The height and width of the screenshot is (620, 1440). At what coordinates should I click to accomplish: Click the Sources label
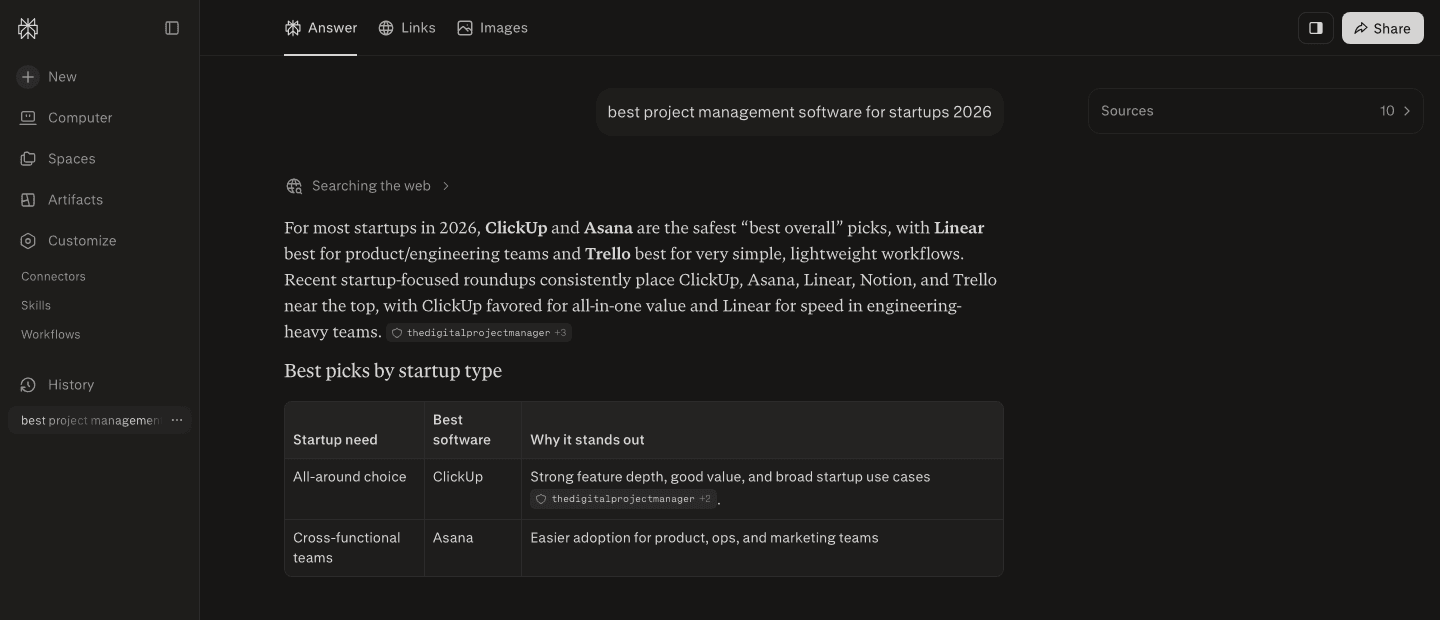(x=1127, y=111)
